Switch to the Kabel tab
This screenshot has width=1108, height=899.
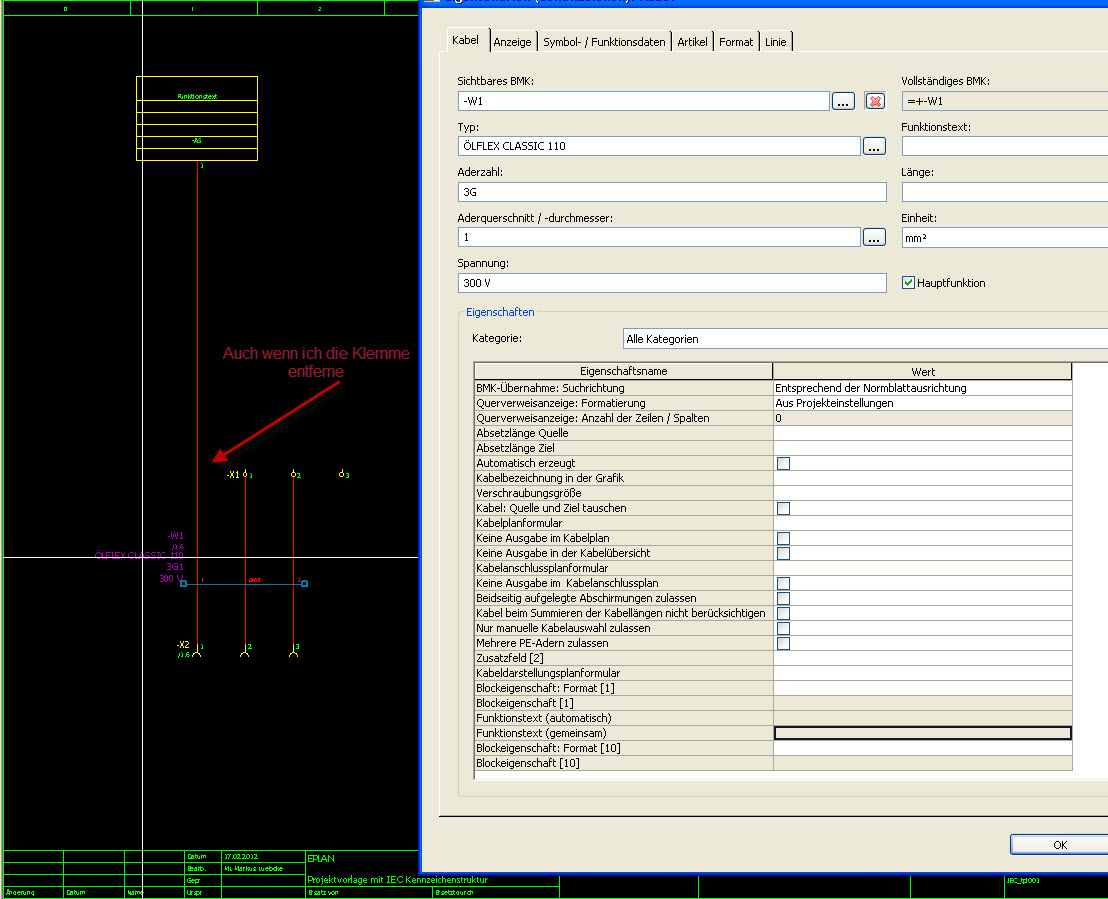point(465,40)
